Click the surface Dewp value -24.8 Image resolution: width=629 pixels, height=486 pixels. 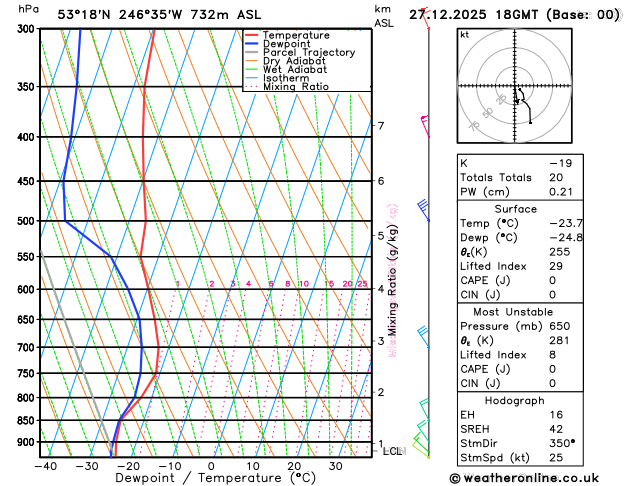point(566,237)
